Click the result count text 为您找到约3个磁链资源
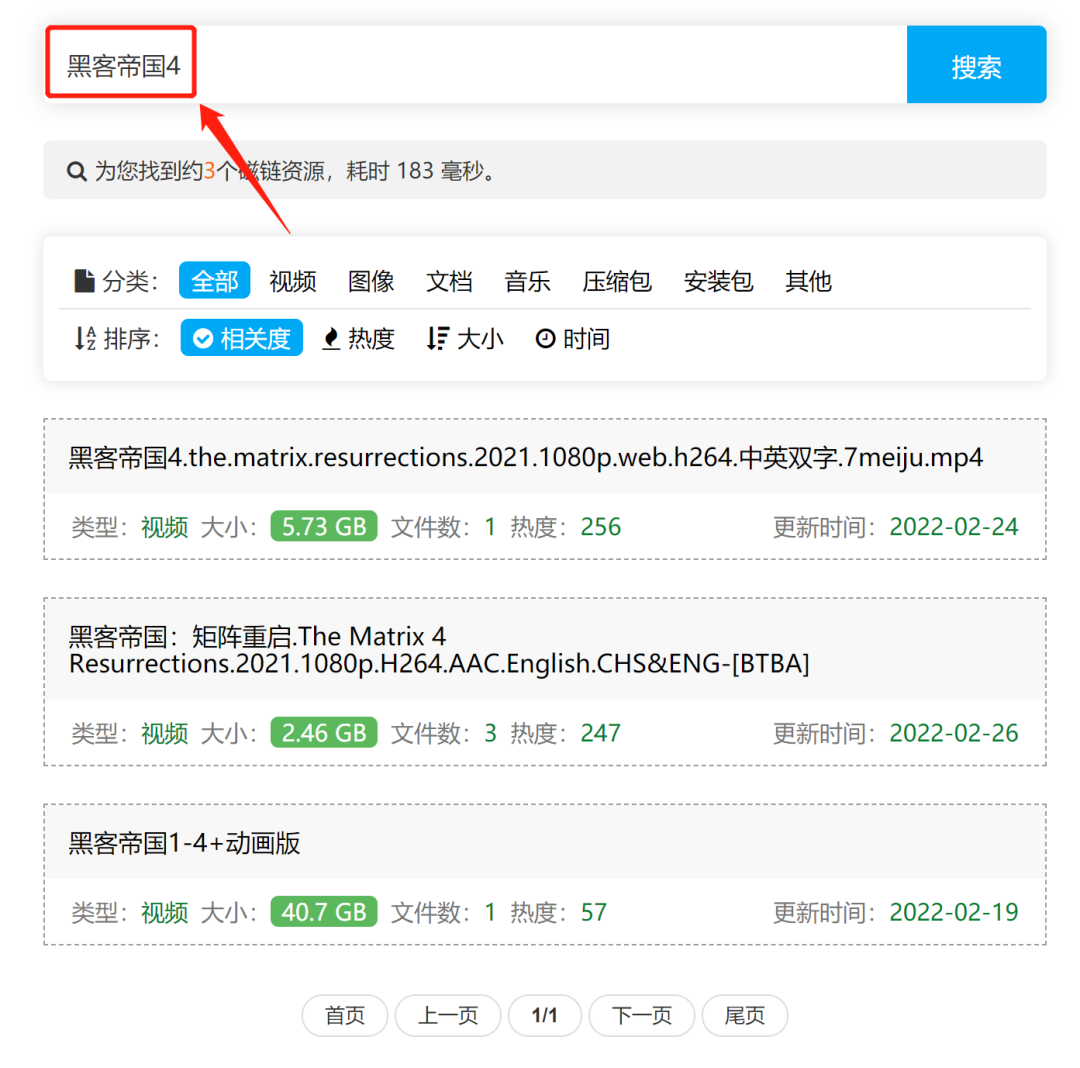 tap(209, 171)
